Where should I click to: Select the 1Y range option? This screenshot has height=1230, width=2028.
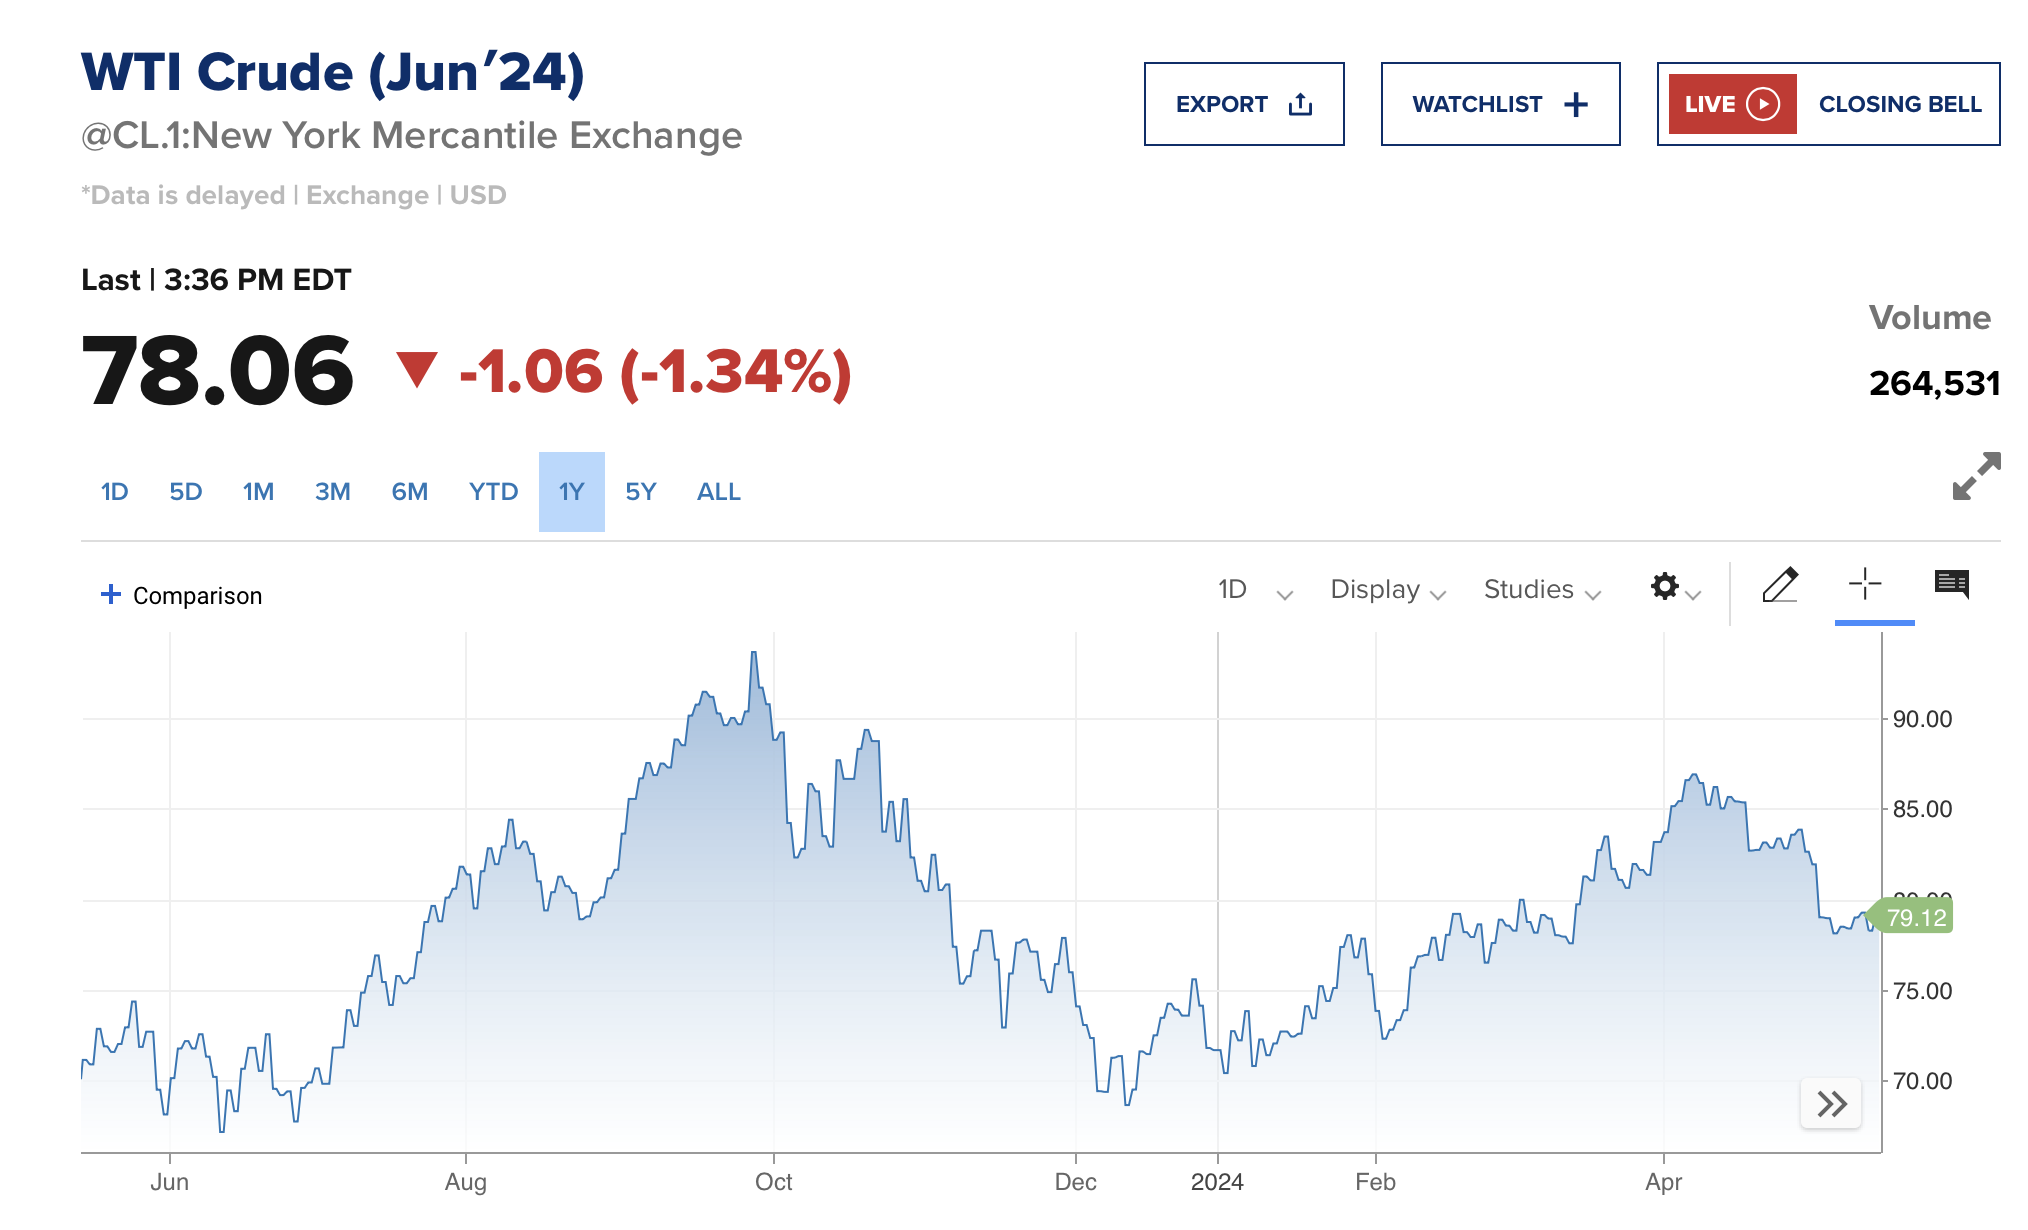tap(571, 492)
